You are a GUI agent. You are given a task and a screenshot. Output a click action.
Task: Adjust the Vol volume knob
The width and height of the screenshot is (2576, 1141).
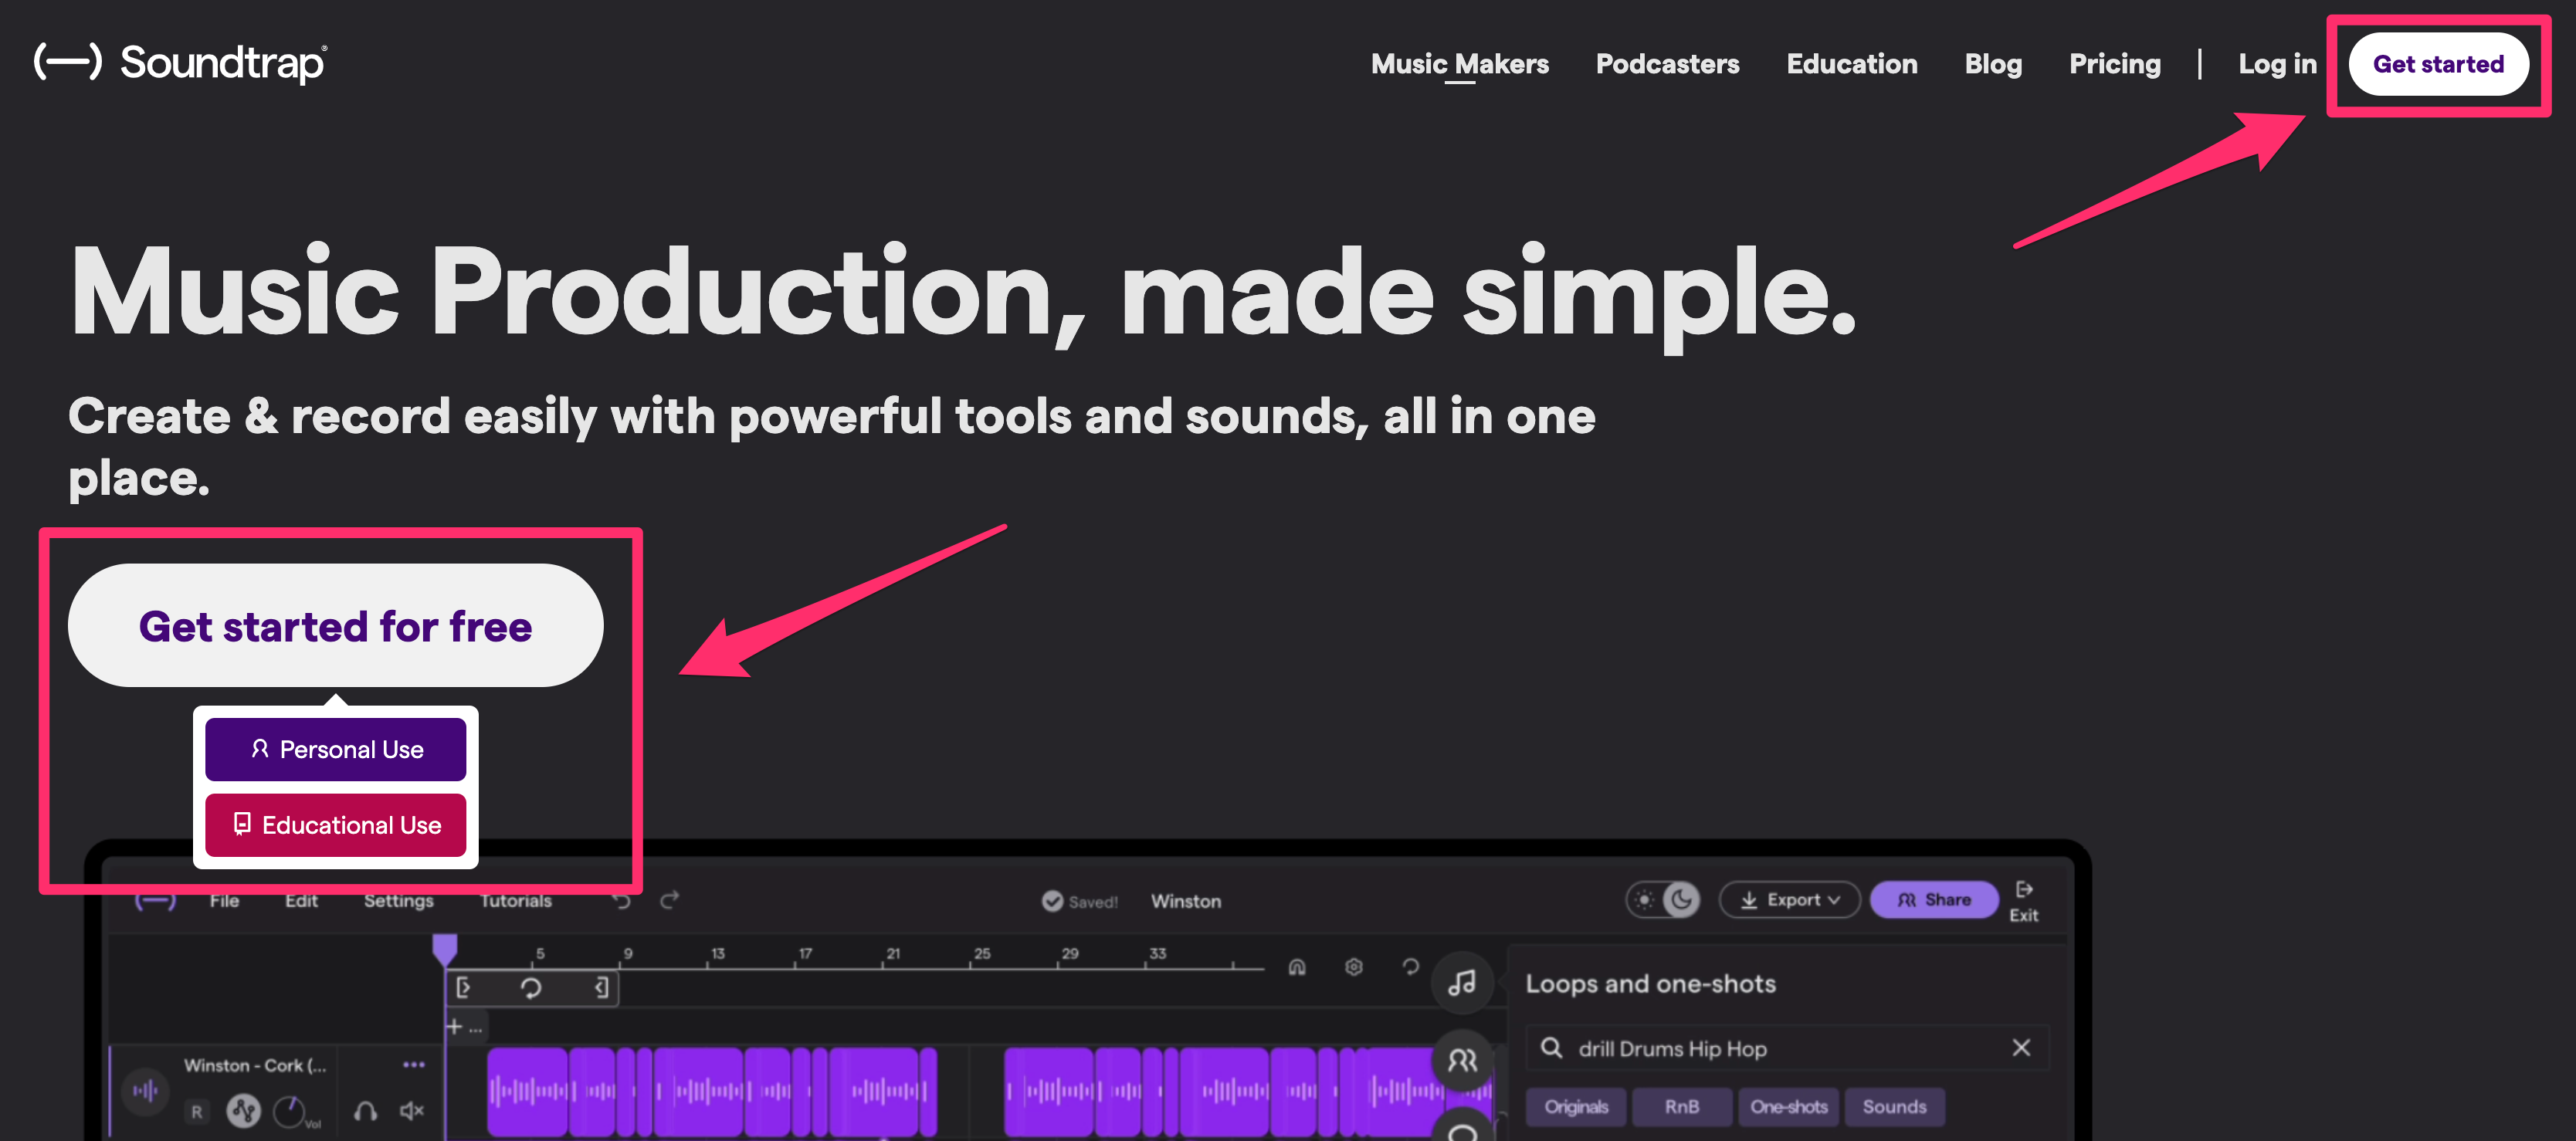[x=290, y=1111]
